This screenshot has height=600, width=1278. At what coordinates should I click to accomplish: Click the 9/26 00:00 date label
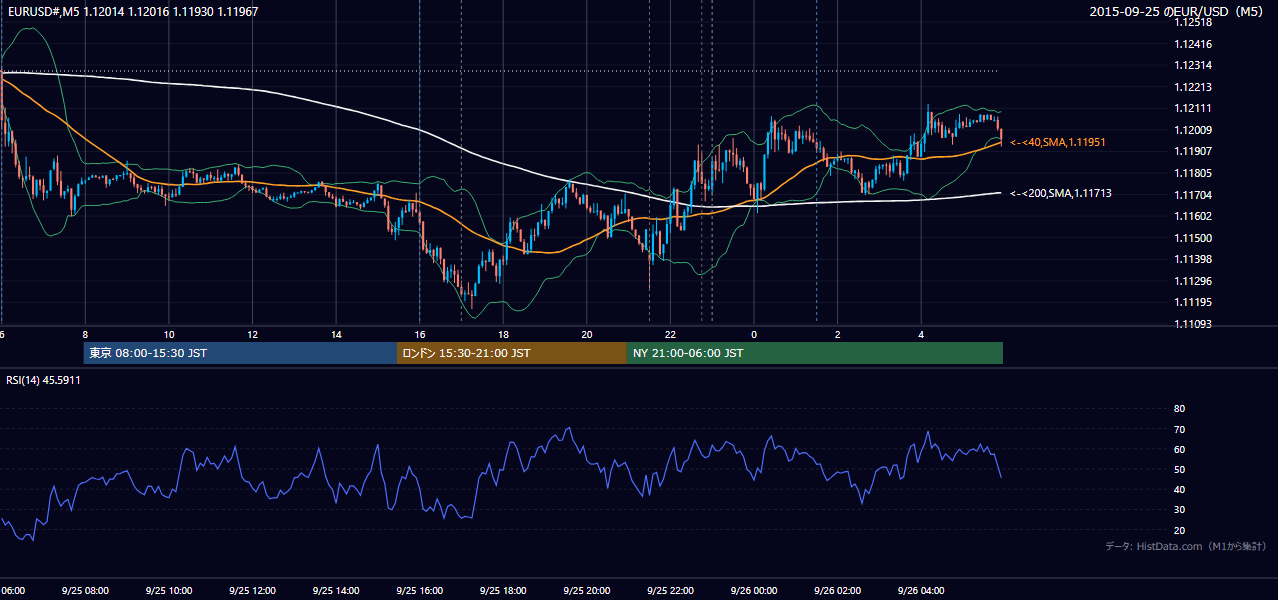(754, 591)
